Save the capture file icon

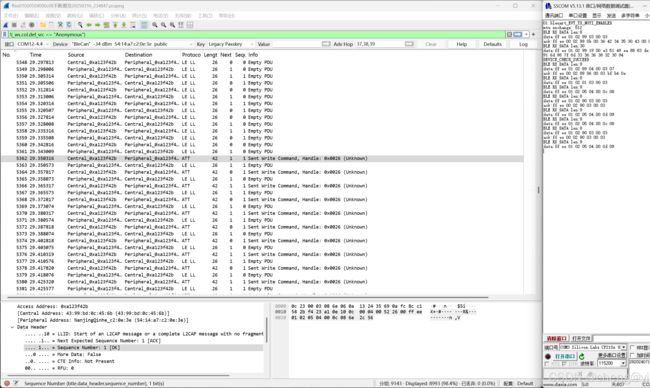51,25
